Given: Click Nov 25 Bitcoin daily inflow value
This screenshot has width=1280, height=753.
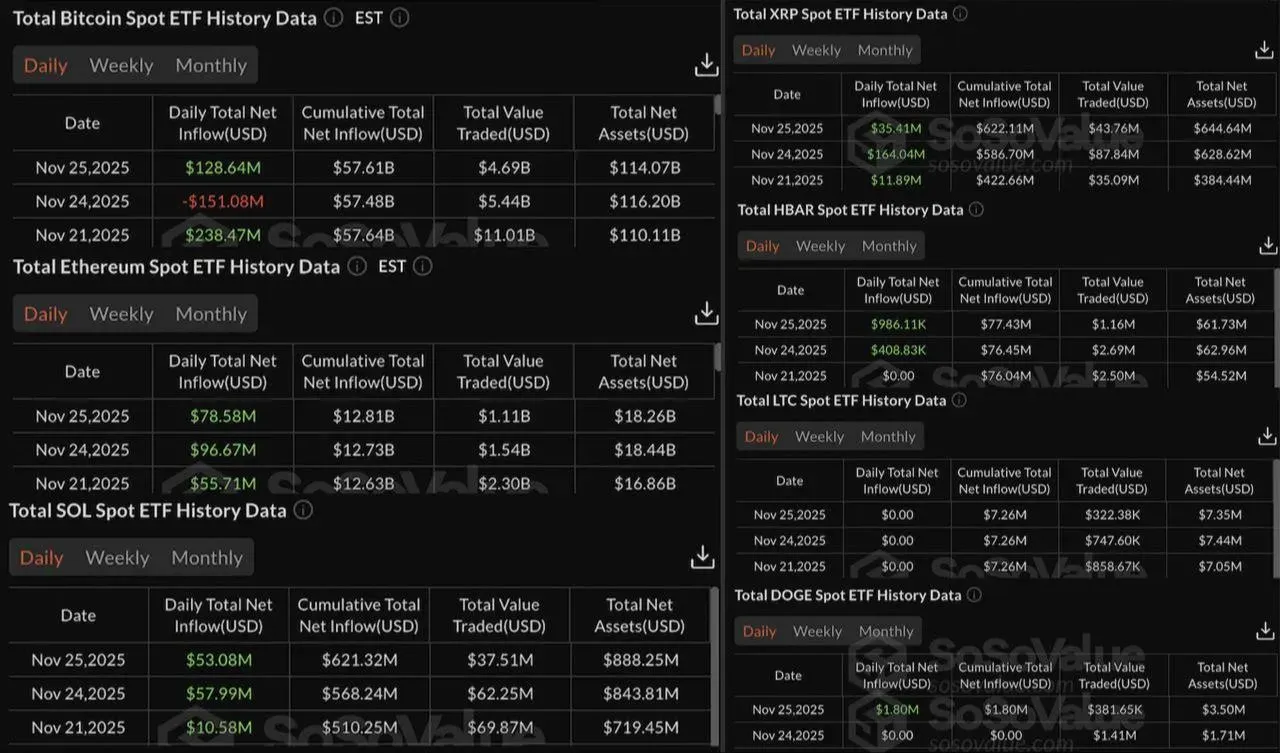Looking at the screenshot, I should click(222, 167).
